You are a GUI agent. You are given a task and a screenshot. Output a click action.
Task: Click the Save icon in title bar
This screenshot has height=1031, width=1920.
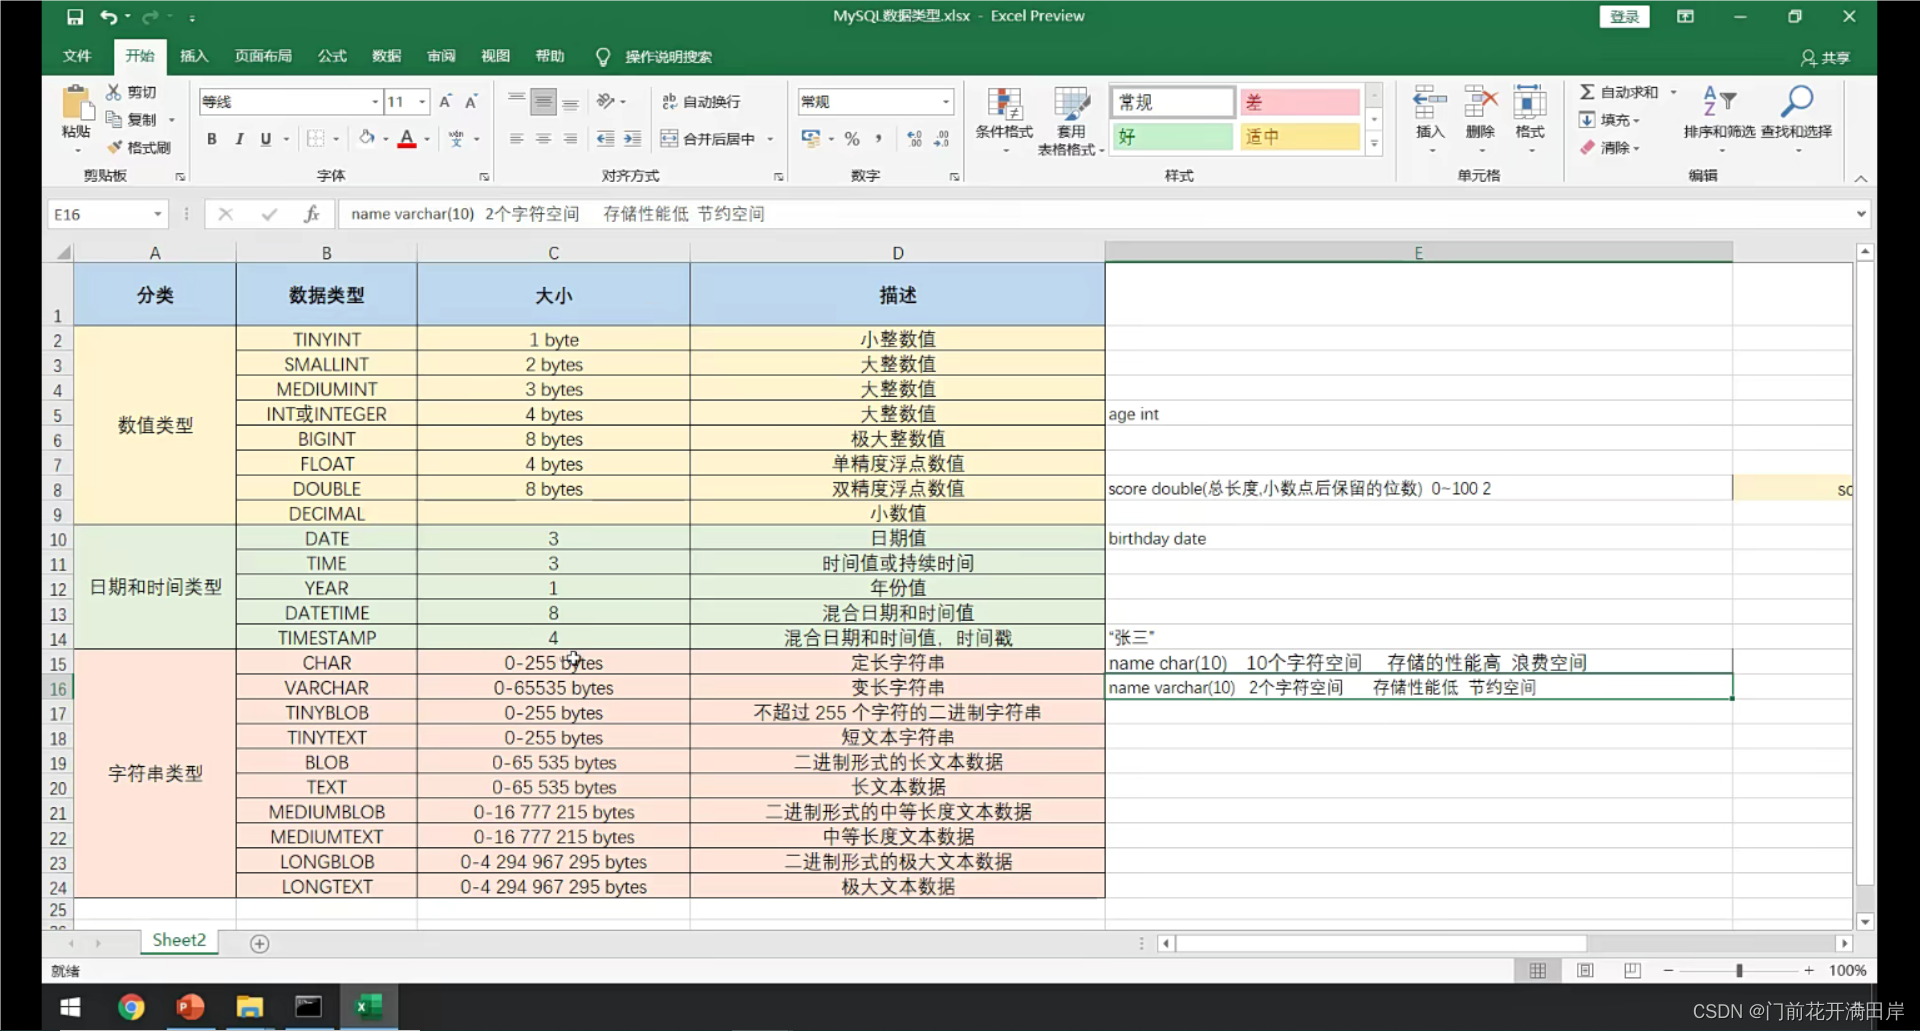[75, 17]
